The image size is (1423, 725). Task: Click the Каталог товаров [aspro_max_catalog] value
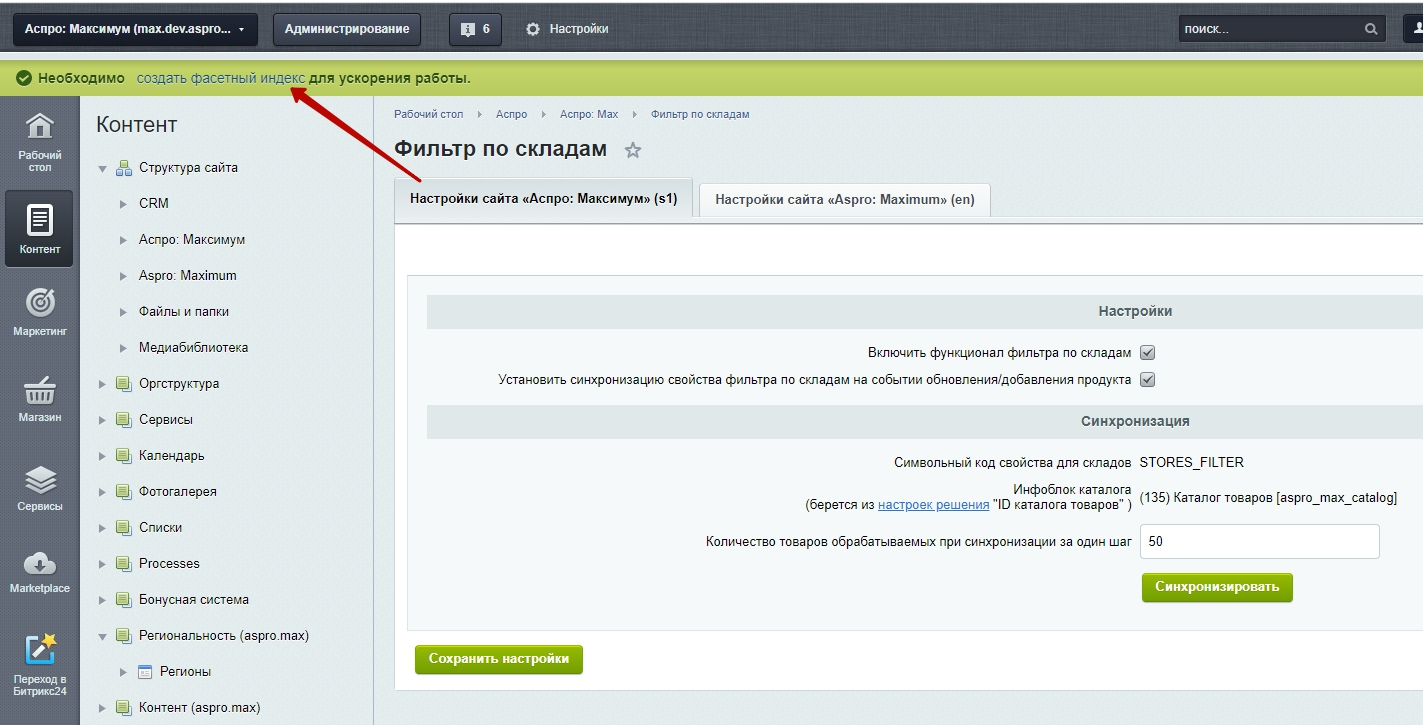pyautogui.click(x=1268, y=497)
